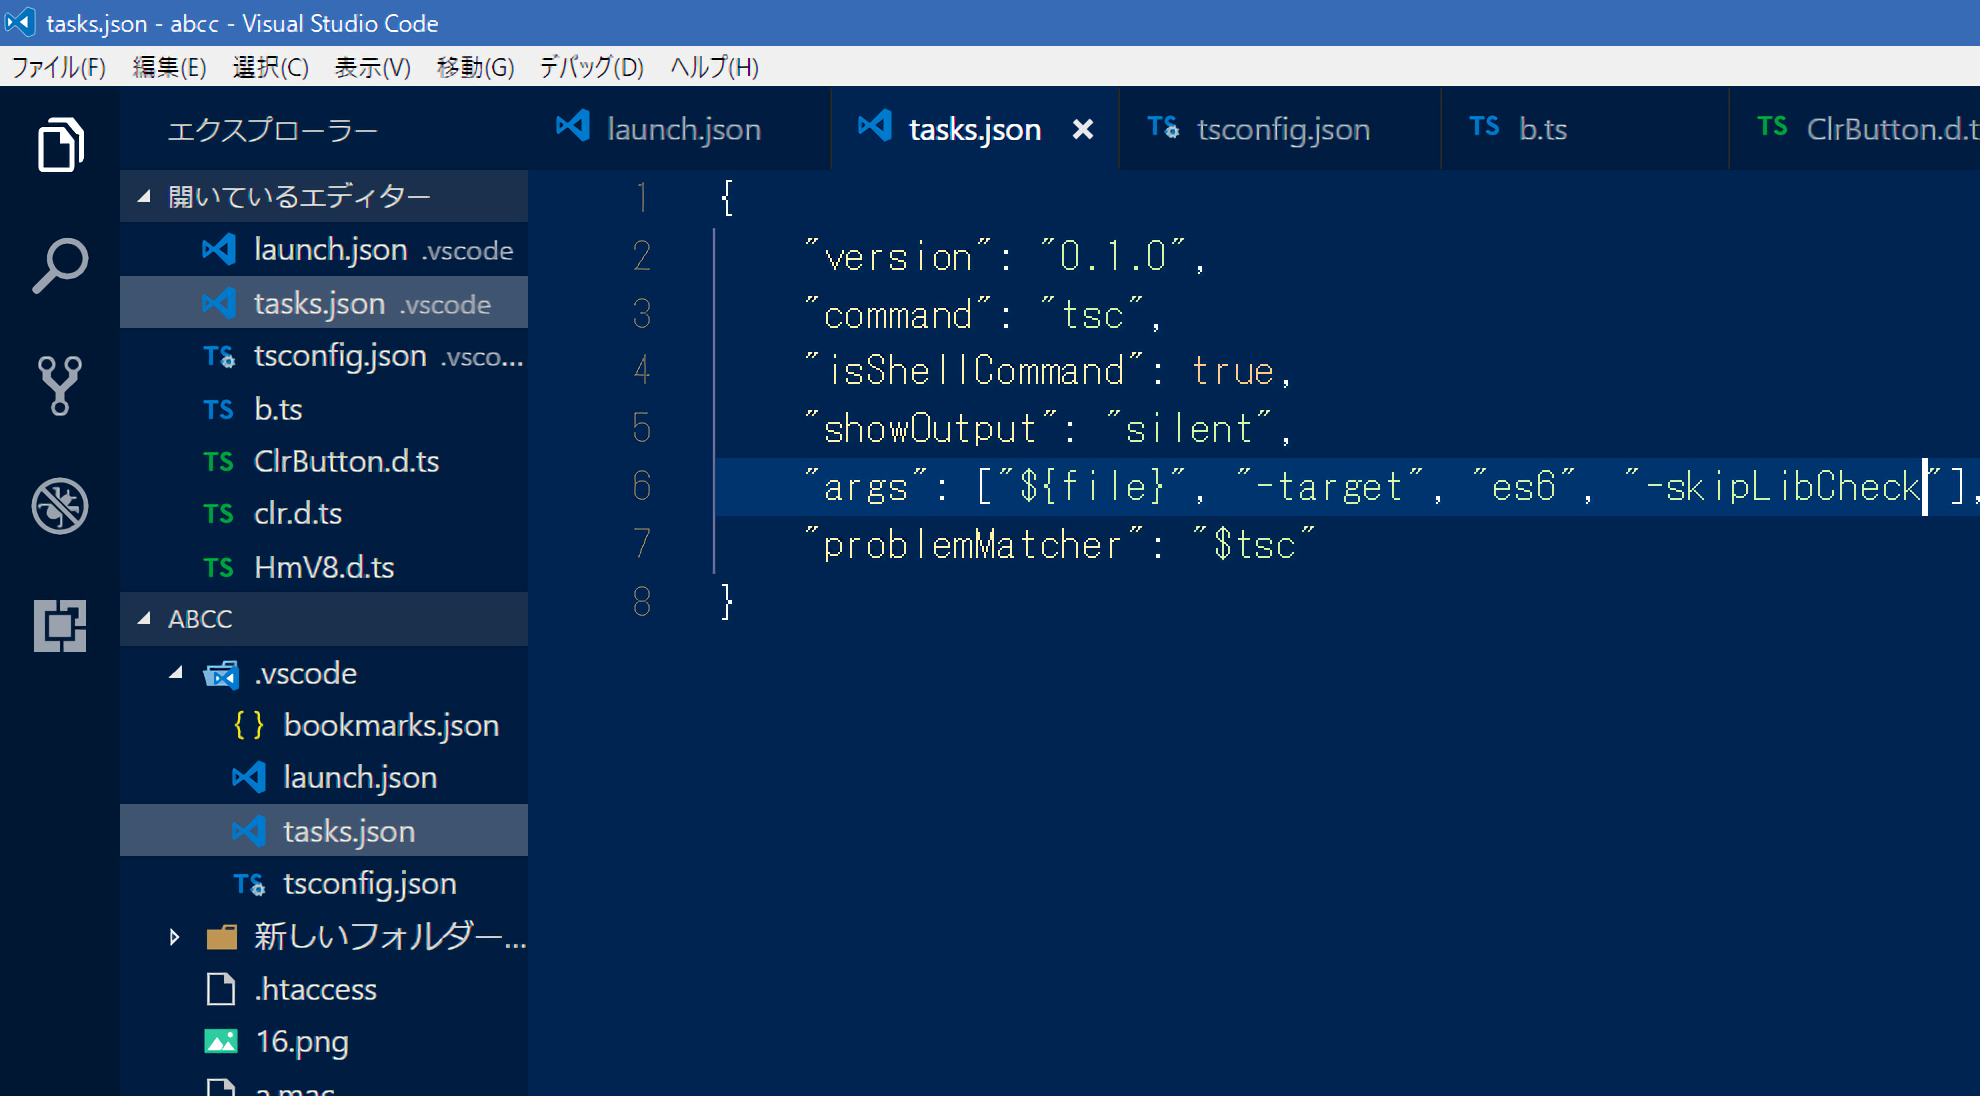Viewport: 1980px width, 1096px height.
Task: Open the Extensions view icon
Action: pyautogui.click(x=60, y=626)
